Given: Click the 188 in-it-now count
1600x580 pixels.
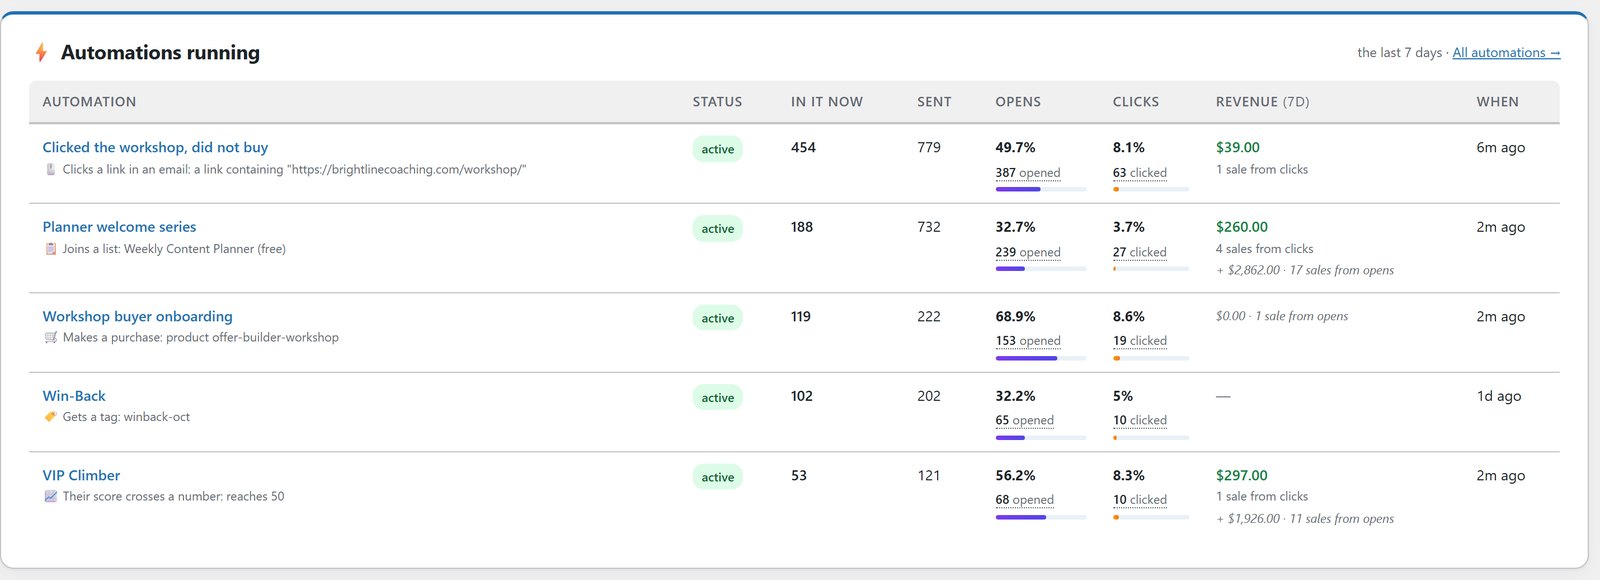Looking at the screenshot, I should pyautogui.click(x=801, y=227).
